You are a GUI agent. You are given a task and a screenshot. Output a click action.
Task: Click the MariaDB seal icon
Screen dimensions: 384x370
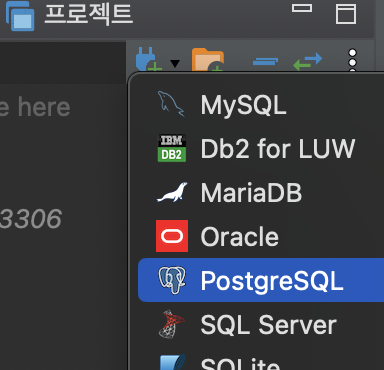point(172,192)
